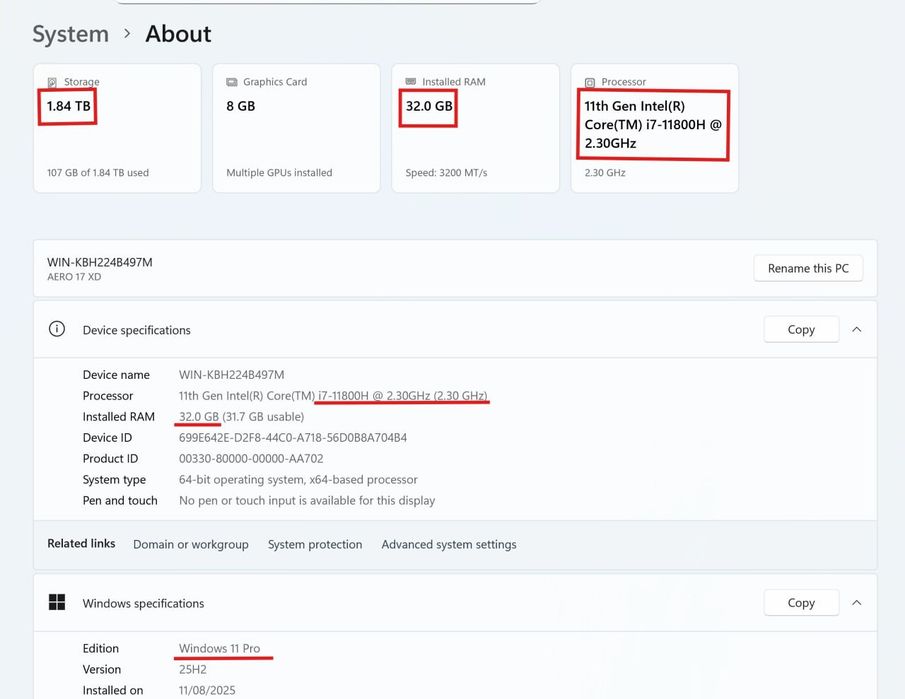Click the 'Device specifications' section title
Image resolution: width=905 pixels, height=699 pixels.
tap(136, 330)
